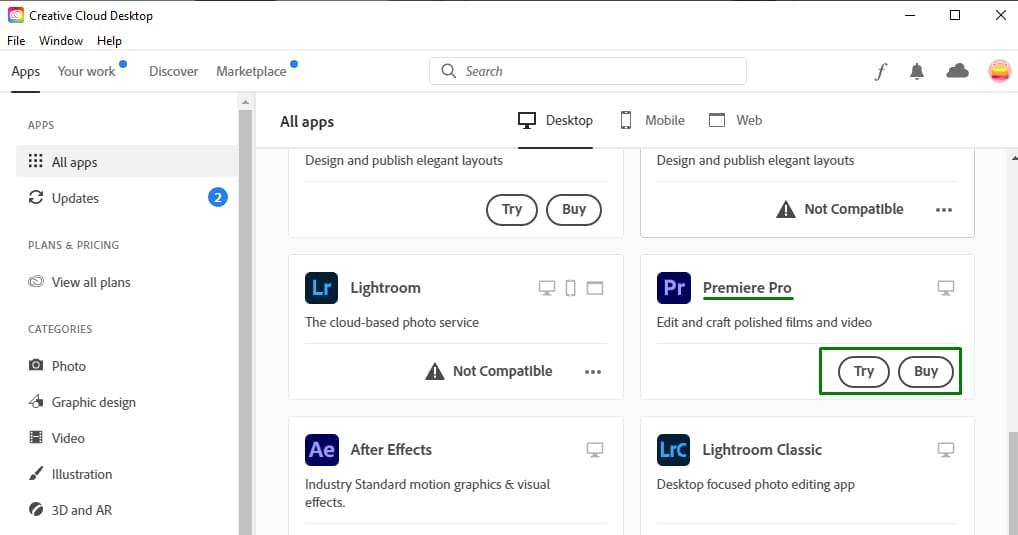The image size is (1018, 535).
Task: Click Try for Premiere Pro
Action: (x=863, y=371)
